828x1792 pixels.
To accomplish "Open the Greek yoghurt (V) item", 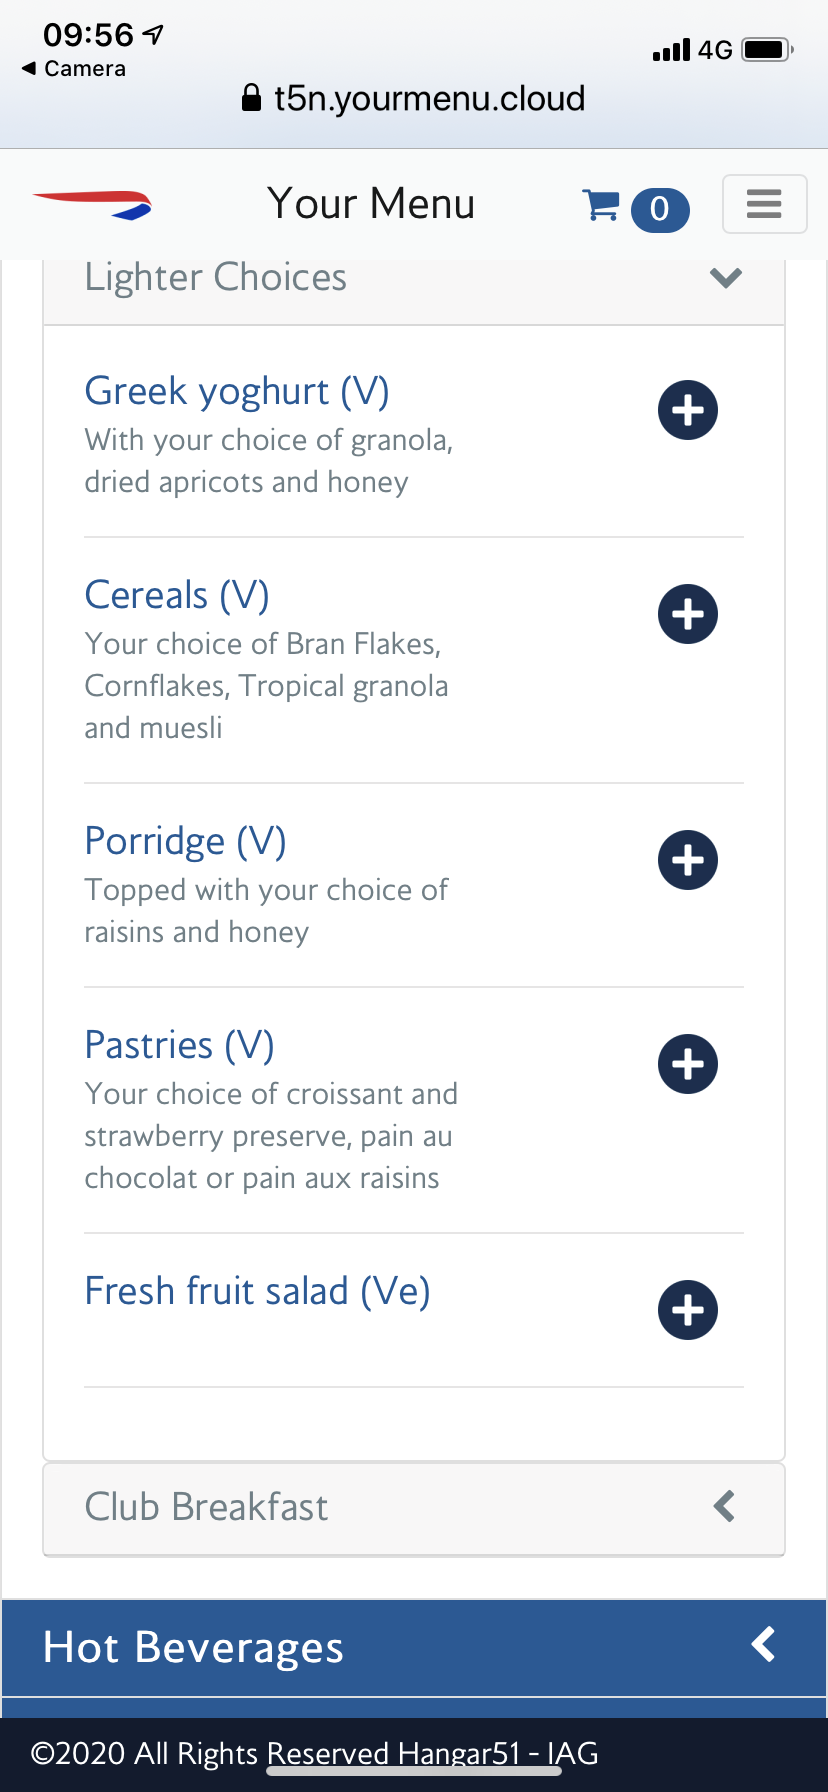I will (x=237, y=391).
